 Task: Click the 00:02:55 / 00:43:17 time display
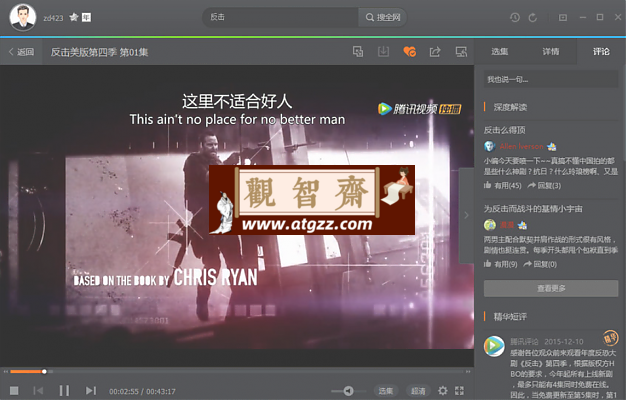coord(142,391)
